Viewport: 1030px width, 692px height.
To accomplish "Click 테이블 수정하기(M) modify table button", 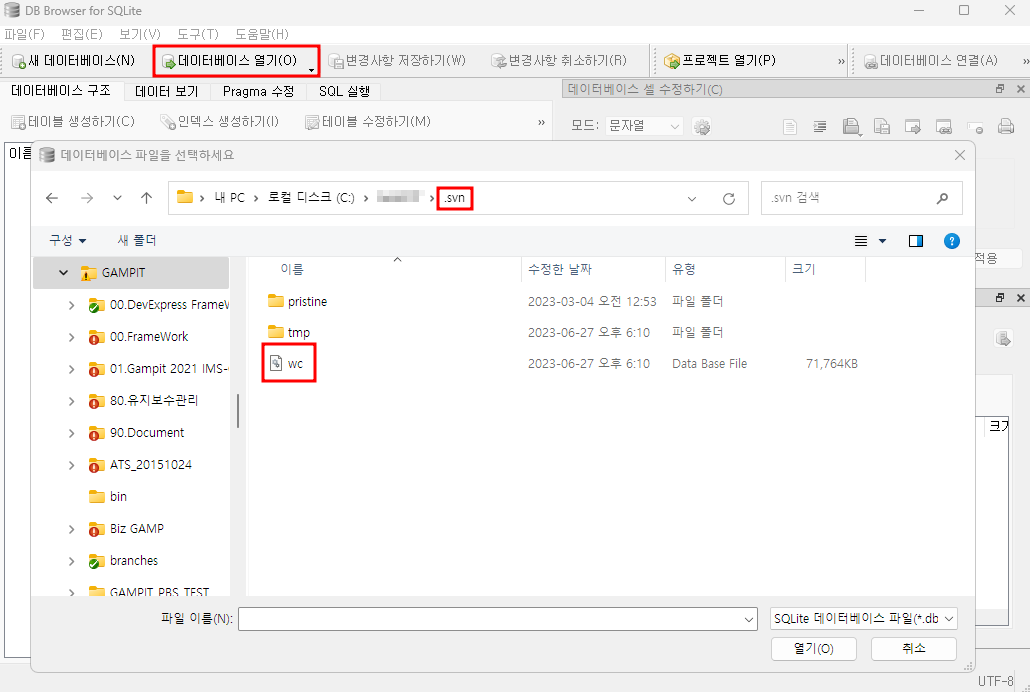I will click(368, 122).
